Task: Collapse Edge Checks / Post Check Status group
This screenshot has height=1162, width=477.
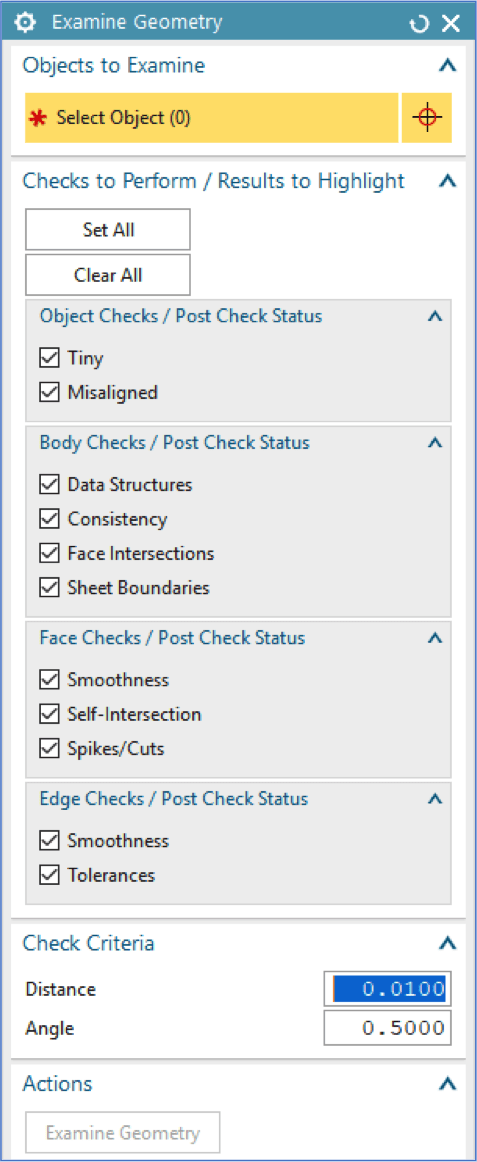Action: tap(436, 800)
